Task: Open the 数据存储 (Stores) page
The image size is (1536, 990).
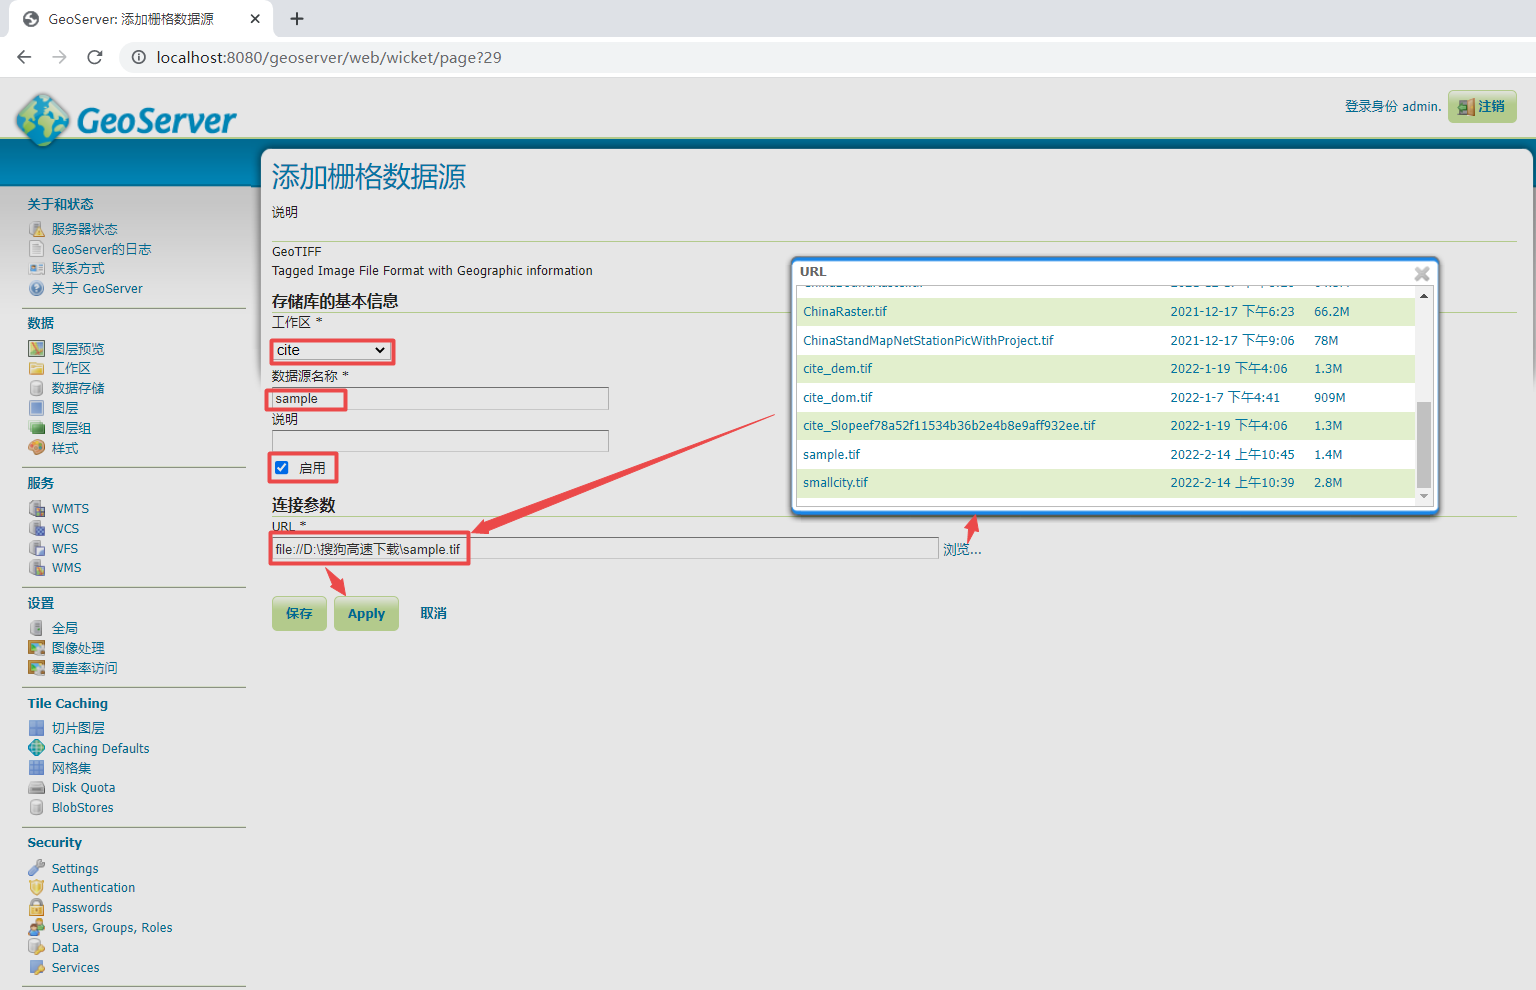Action: coord(77,387)
